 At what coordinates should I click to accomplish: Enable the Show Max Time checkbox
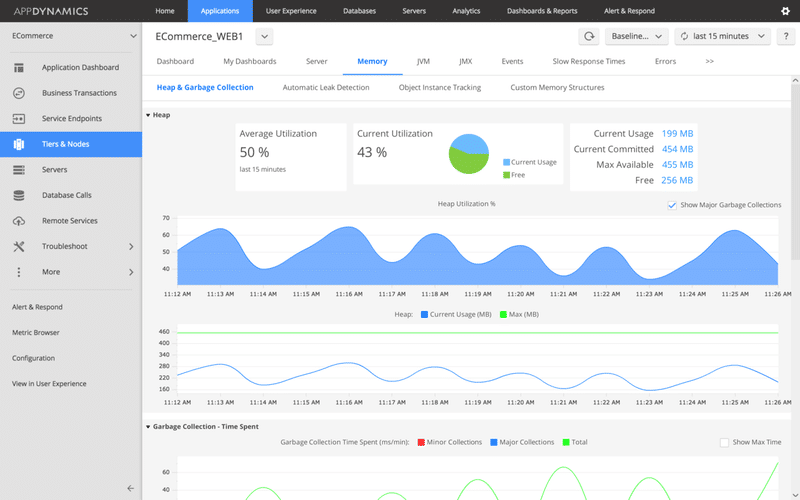(x=725, y=442)
